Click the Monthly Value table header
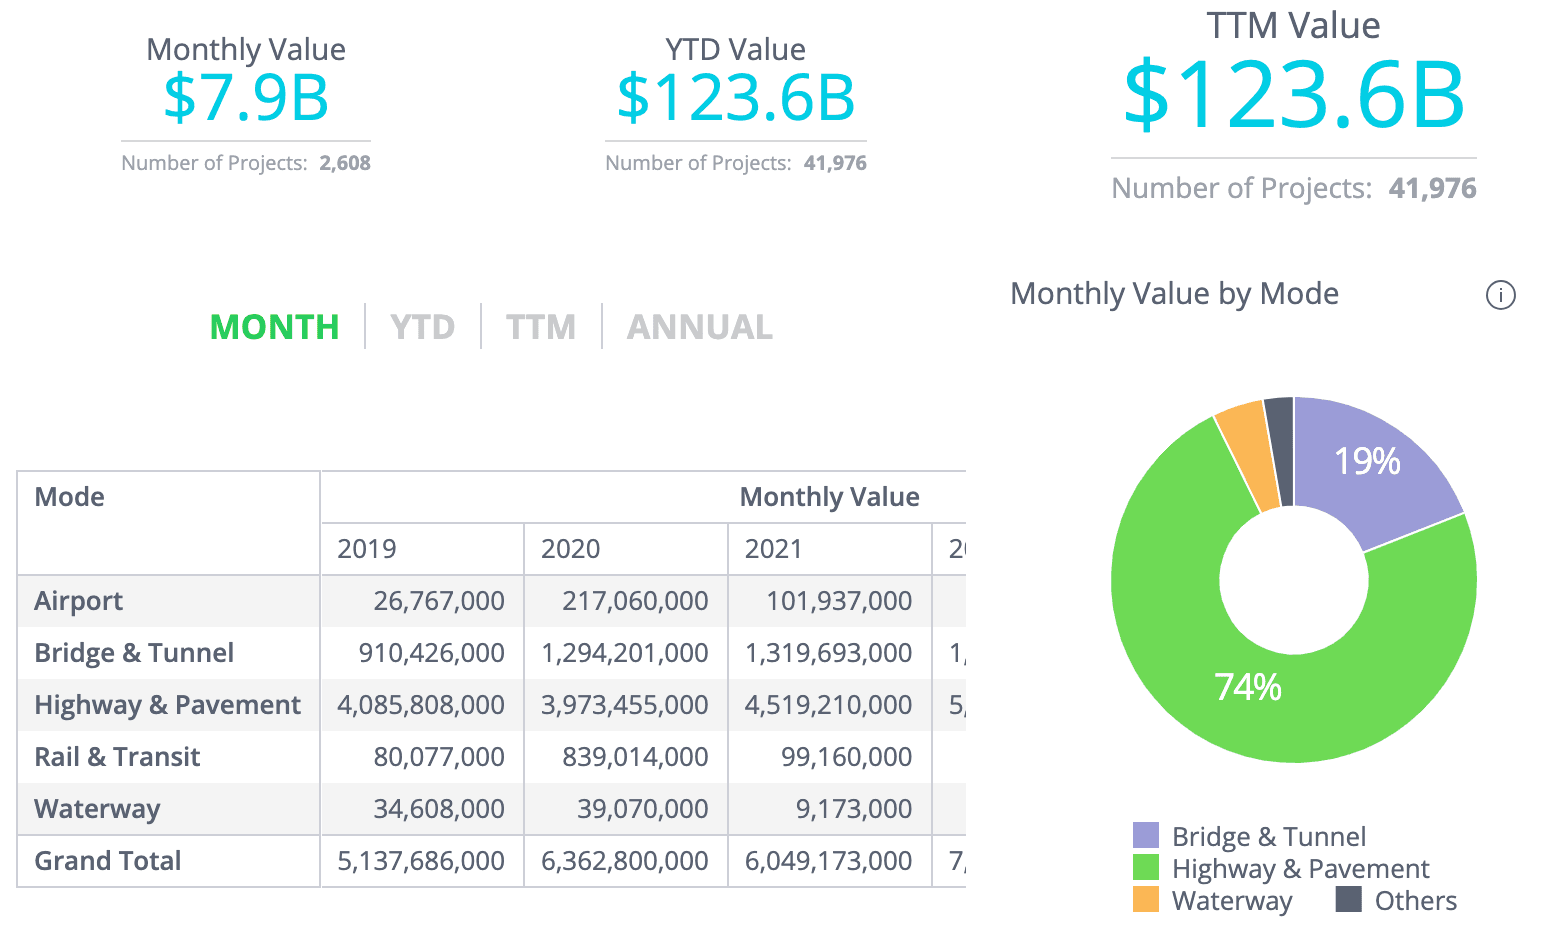This screenshot has width=1554, height=950. tap(829, 497)
